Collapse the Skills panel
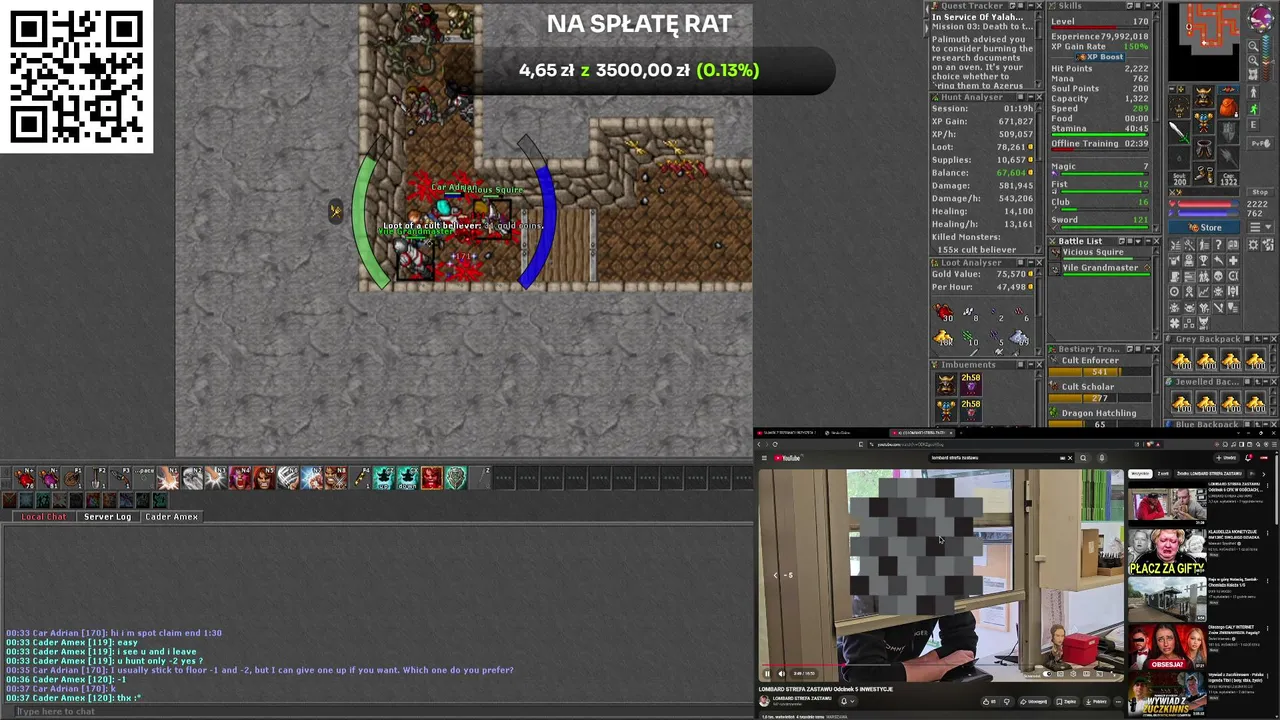This screenshot has height=720, width=1280. tap(1147, 6)
